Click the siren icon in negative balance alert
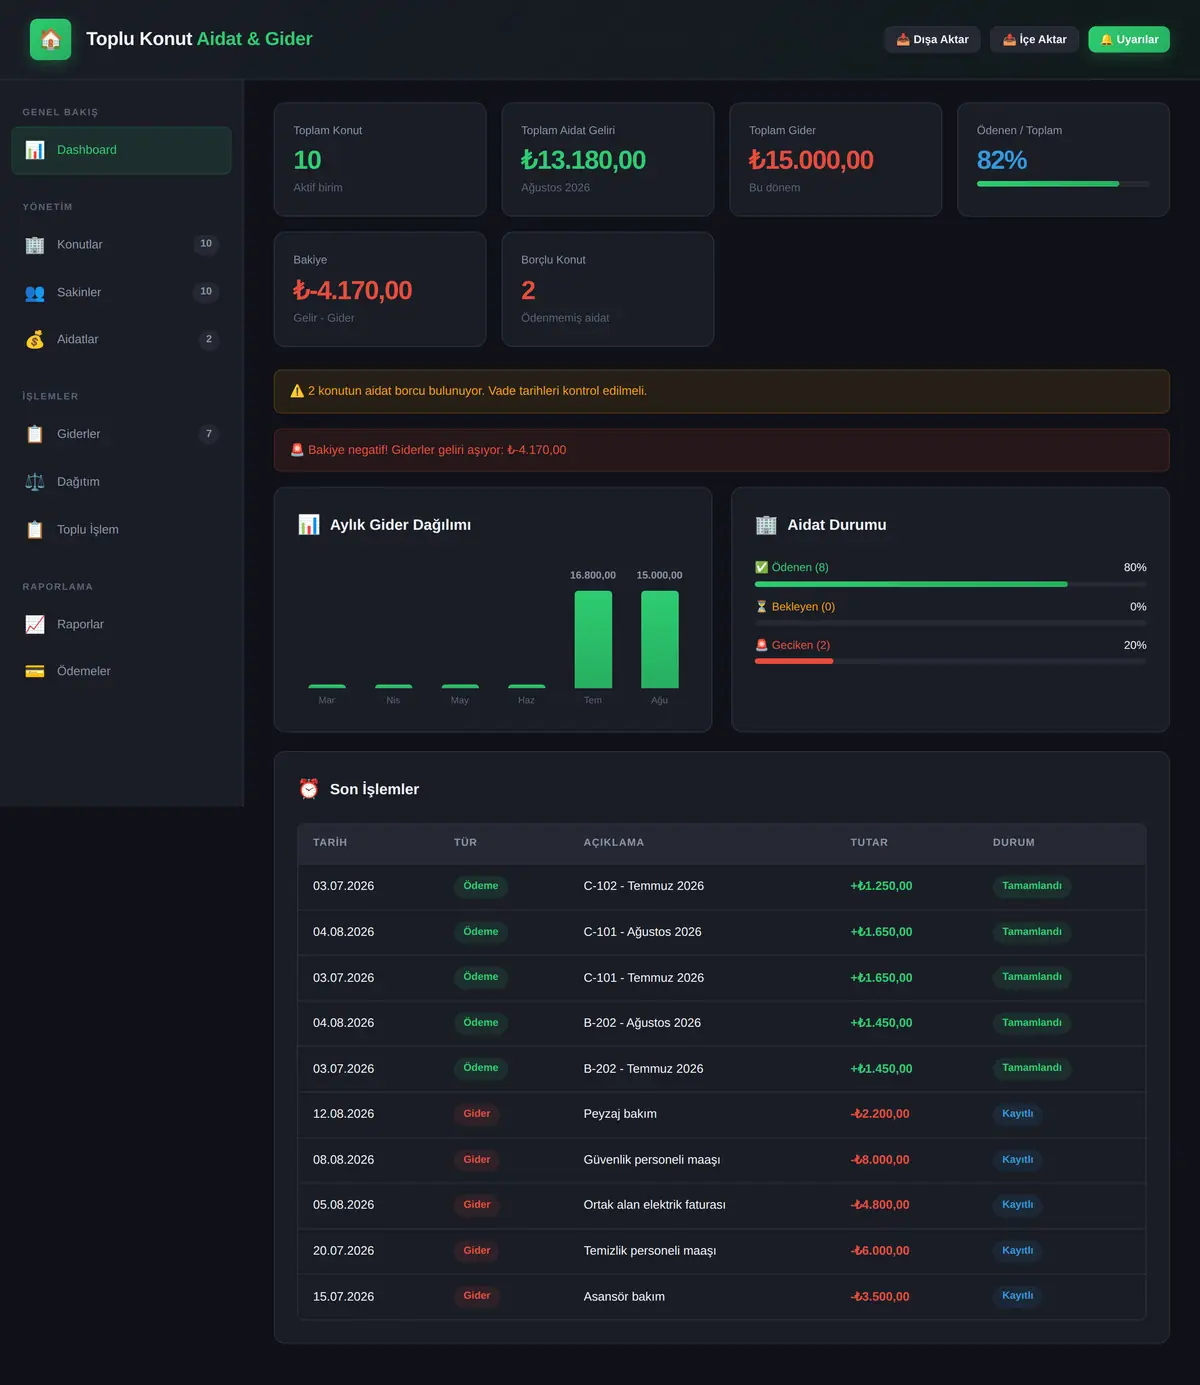Image resolution: width=1200 pixels, height=1385 pixels. [x=297, y=450]
